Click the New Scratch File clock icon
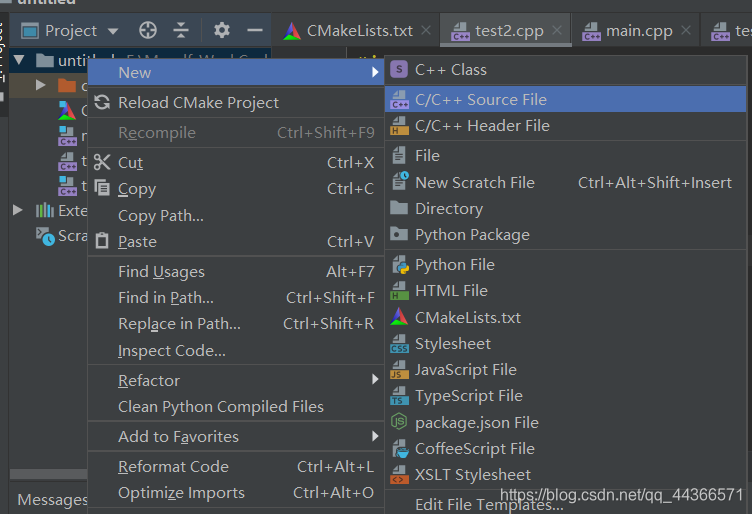Screen dimensions: 752x514 [x=400, y=181]
